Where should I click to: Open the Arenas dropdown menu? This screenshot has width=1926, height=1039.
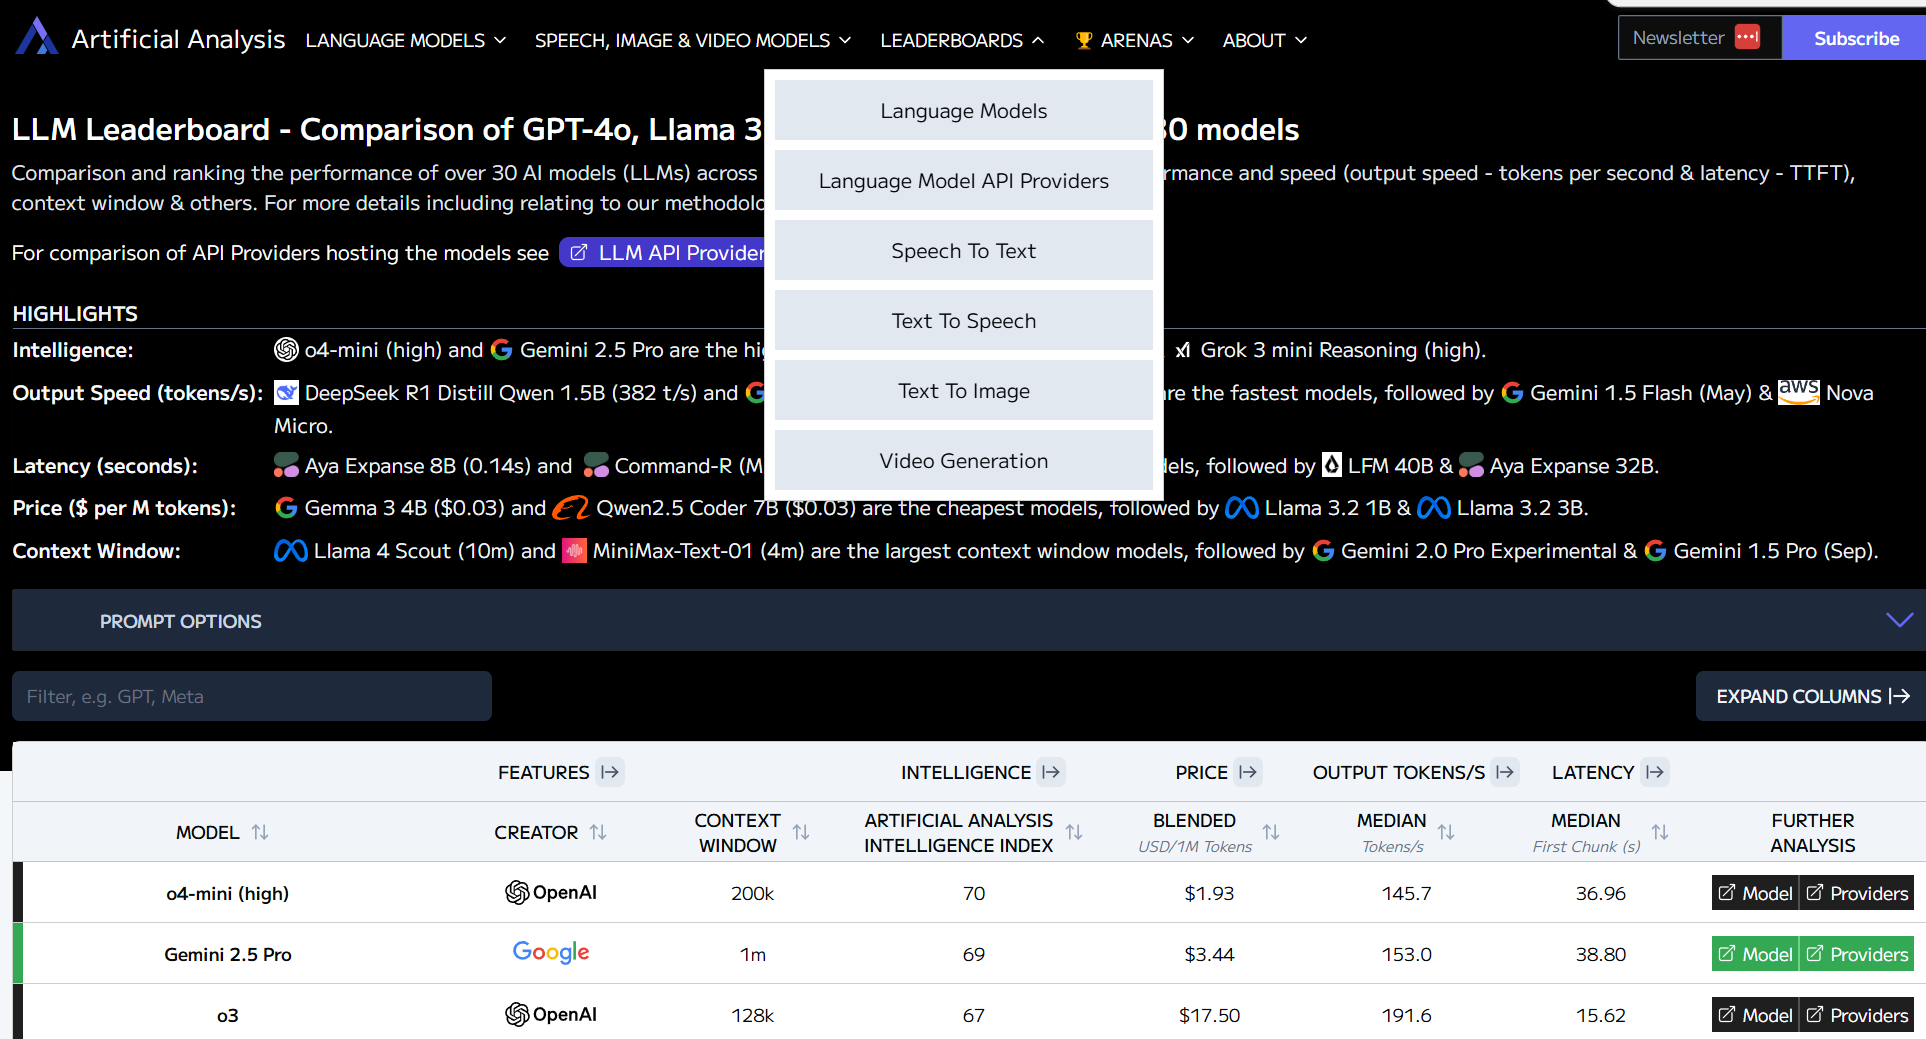[x=1135, y=40]
